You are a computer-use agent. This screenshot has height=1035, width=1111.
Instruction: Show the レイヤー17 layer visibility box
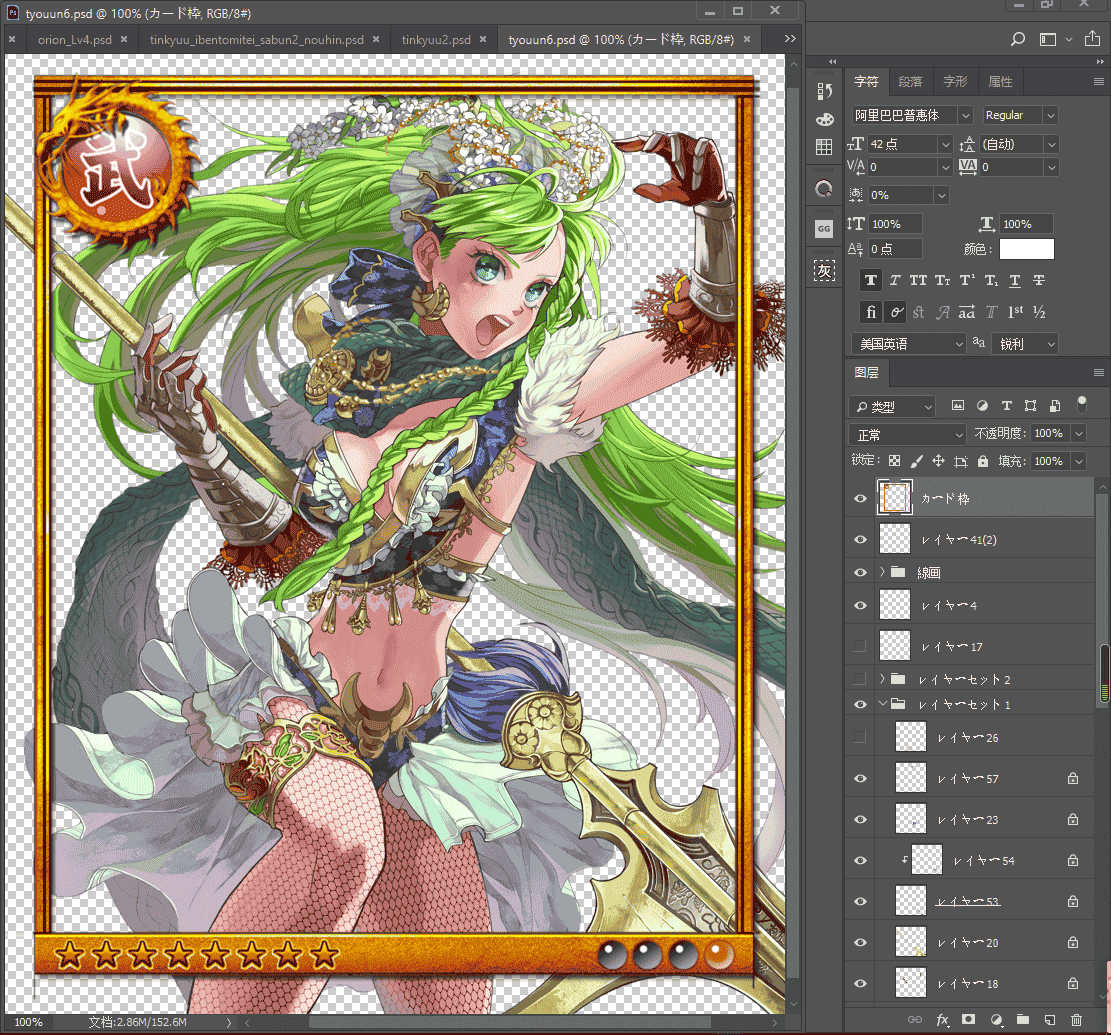click(x=859, y=646)
